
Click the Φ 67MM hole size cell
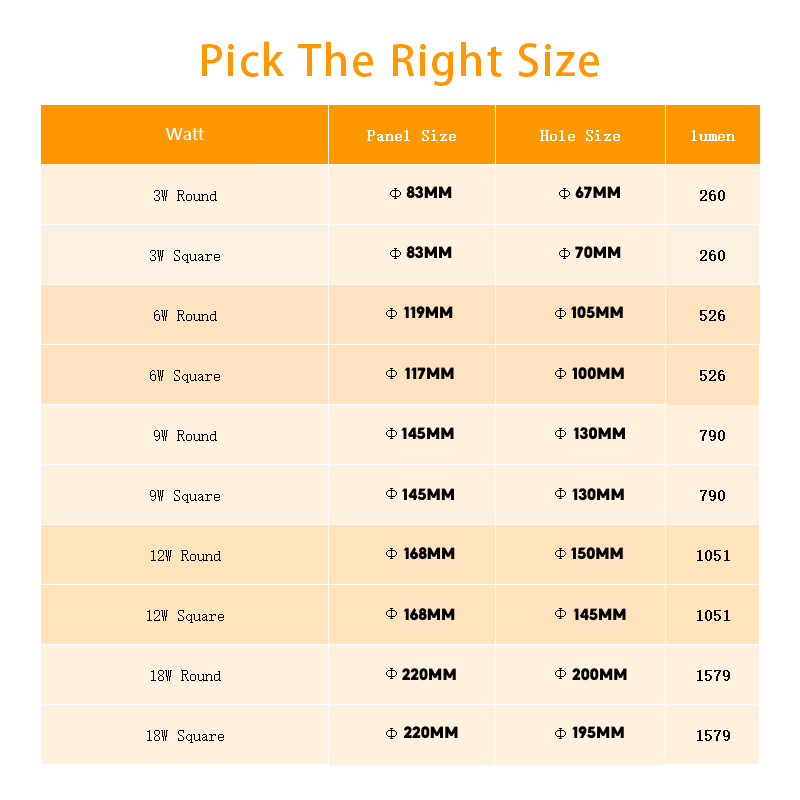[x=590, y=193]
